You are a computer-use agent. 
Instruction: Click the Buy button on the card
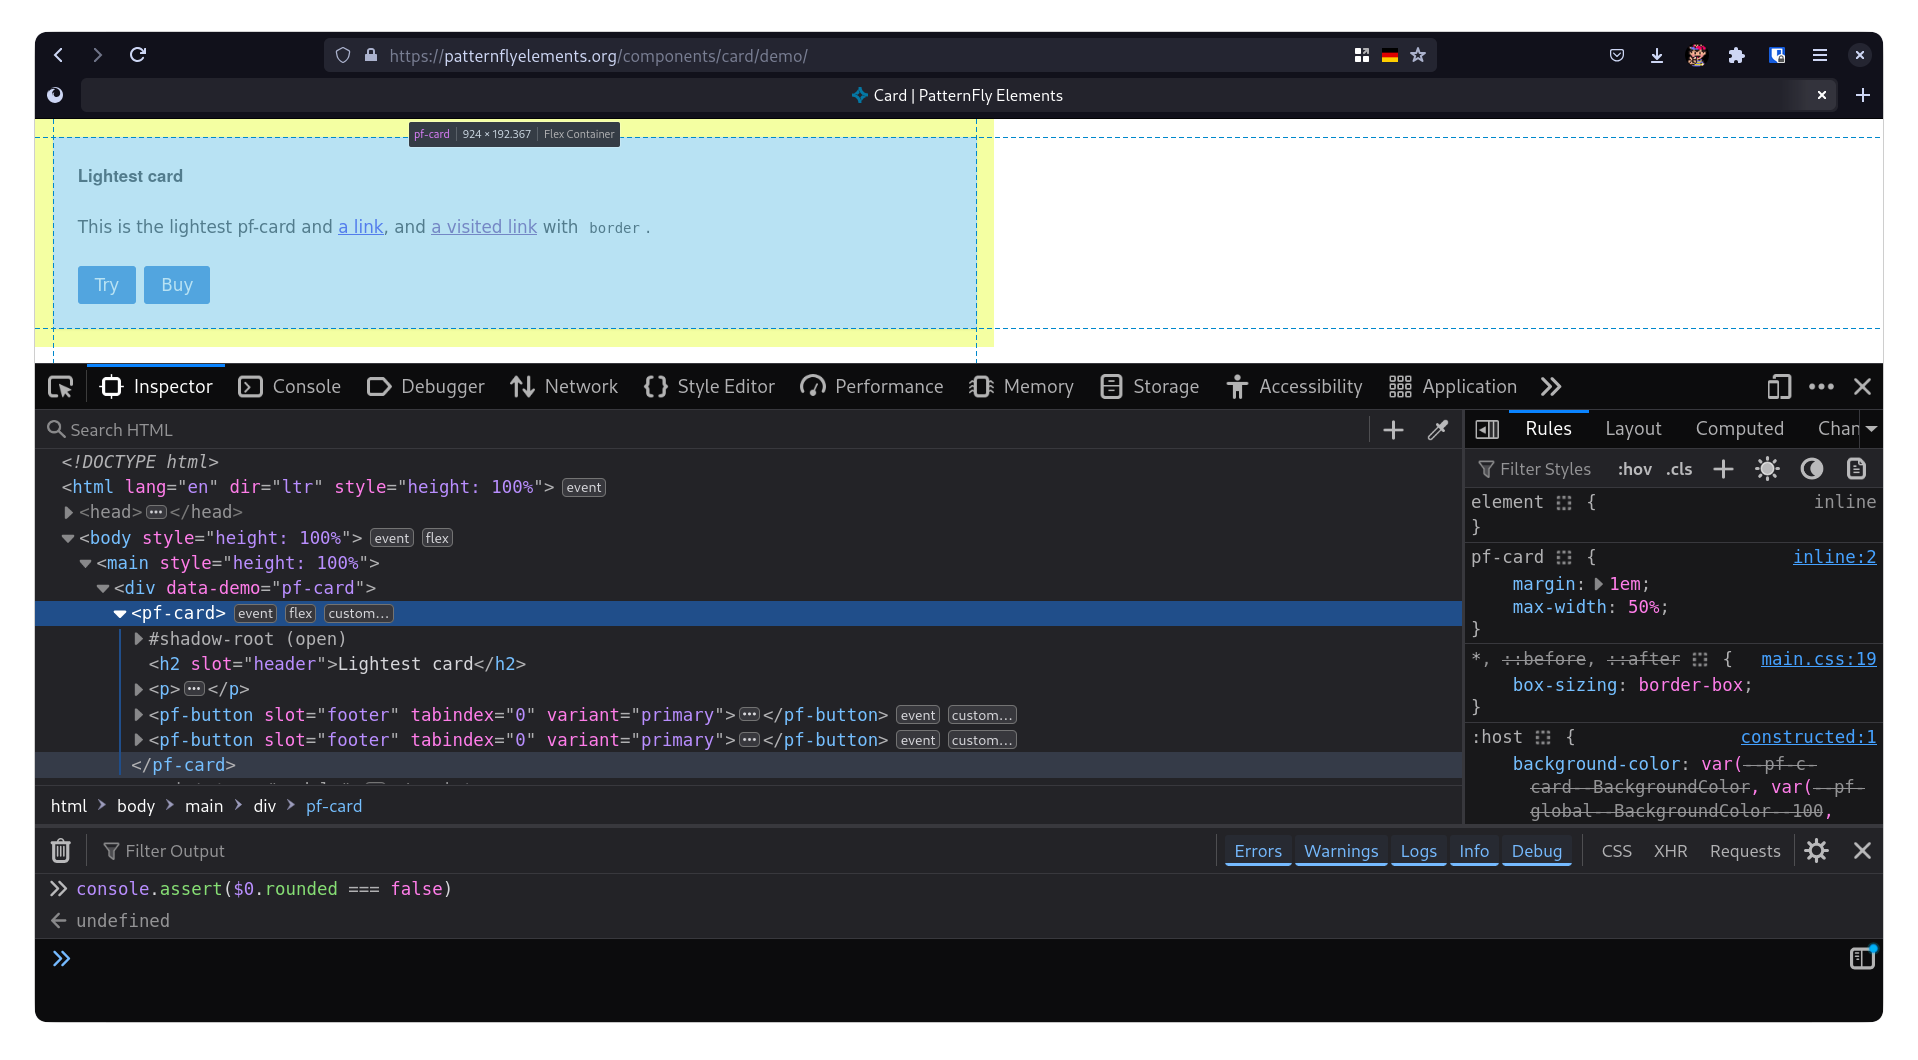click(x=176, y=284)
